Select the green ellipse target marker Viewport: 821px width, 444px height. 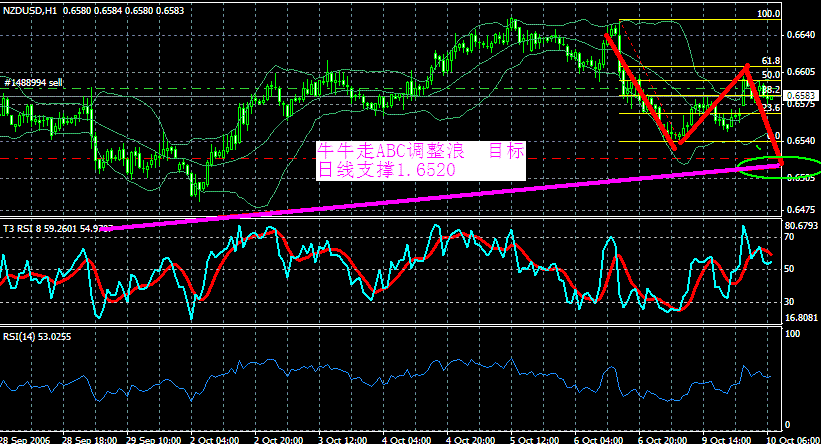point(779,167)
